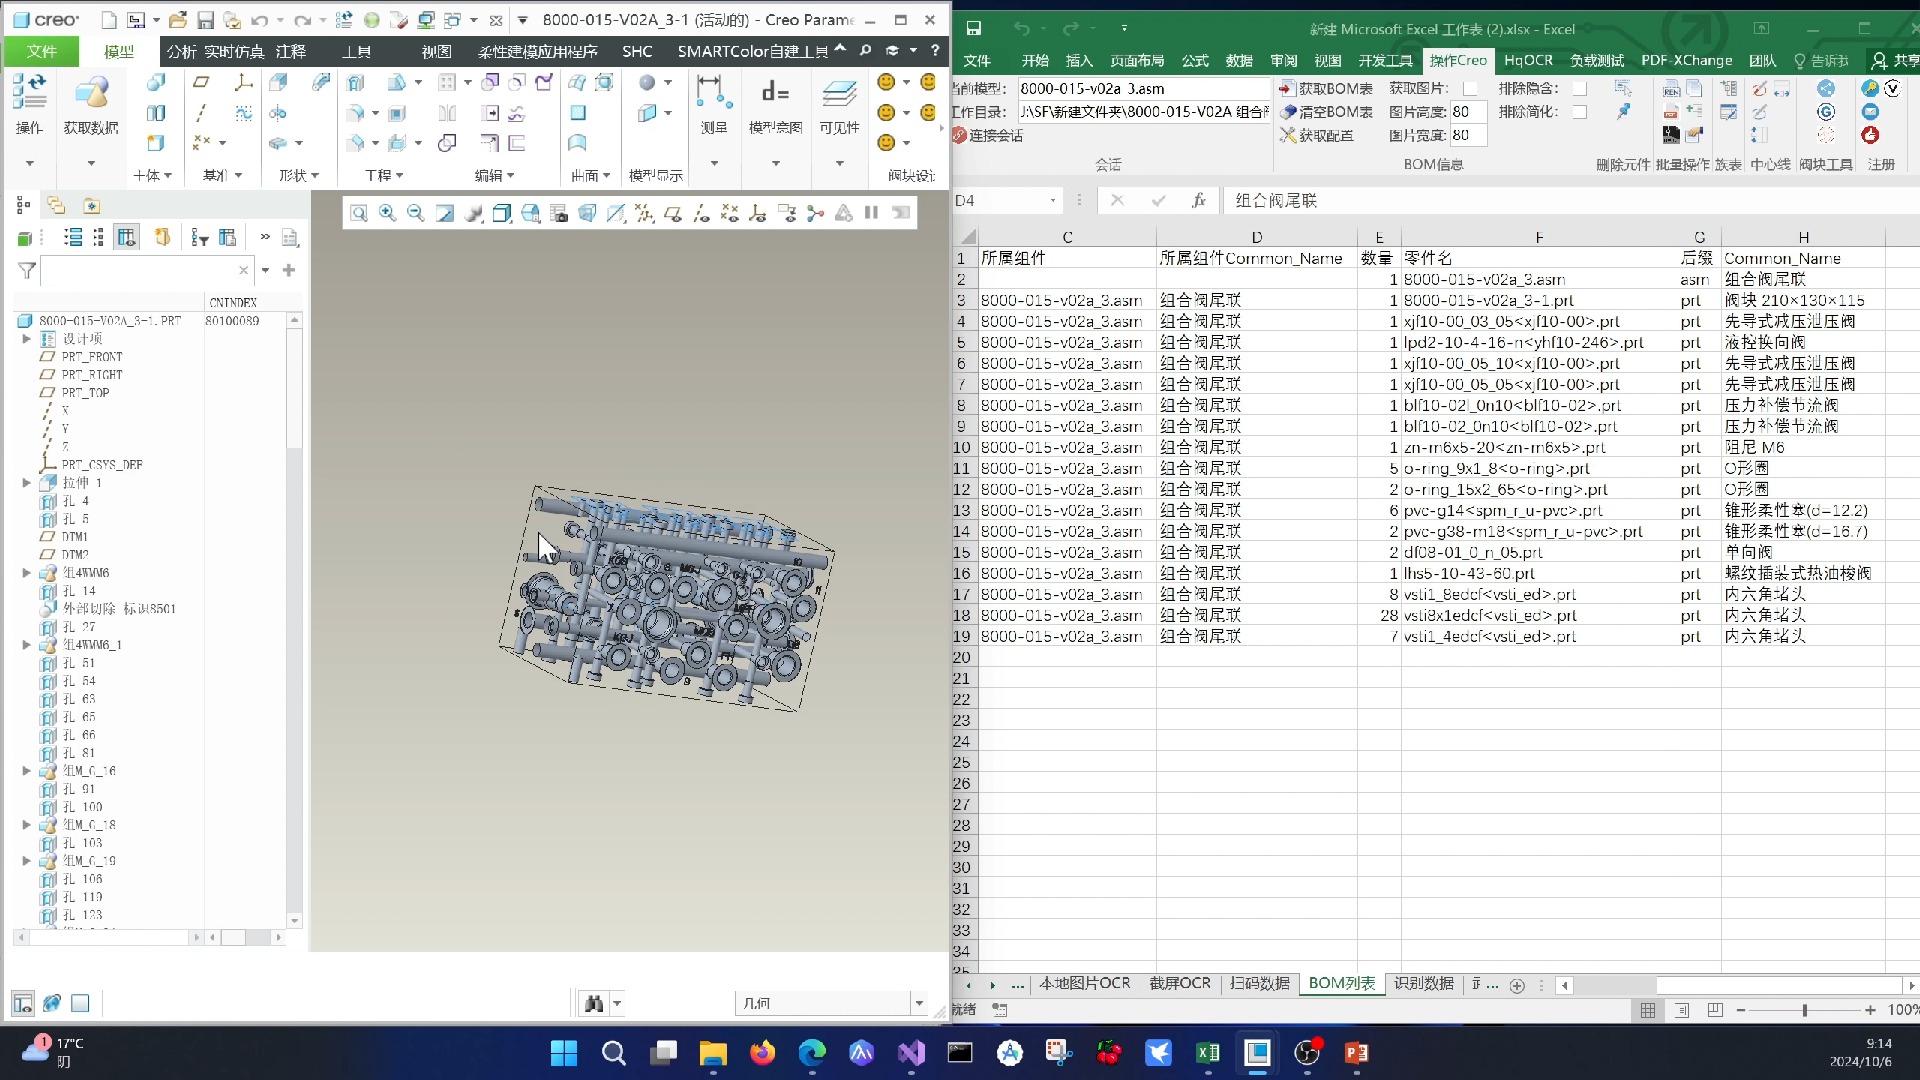Click the 图片高度 input field
The height and width of the screenshot is (1080, 1920).
[x=1467, y=112]
